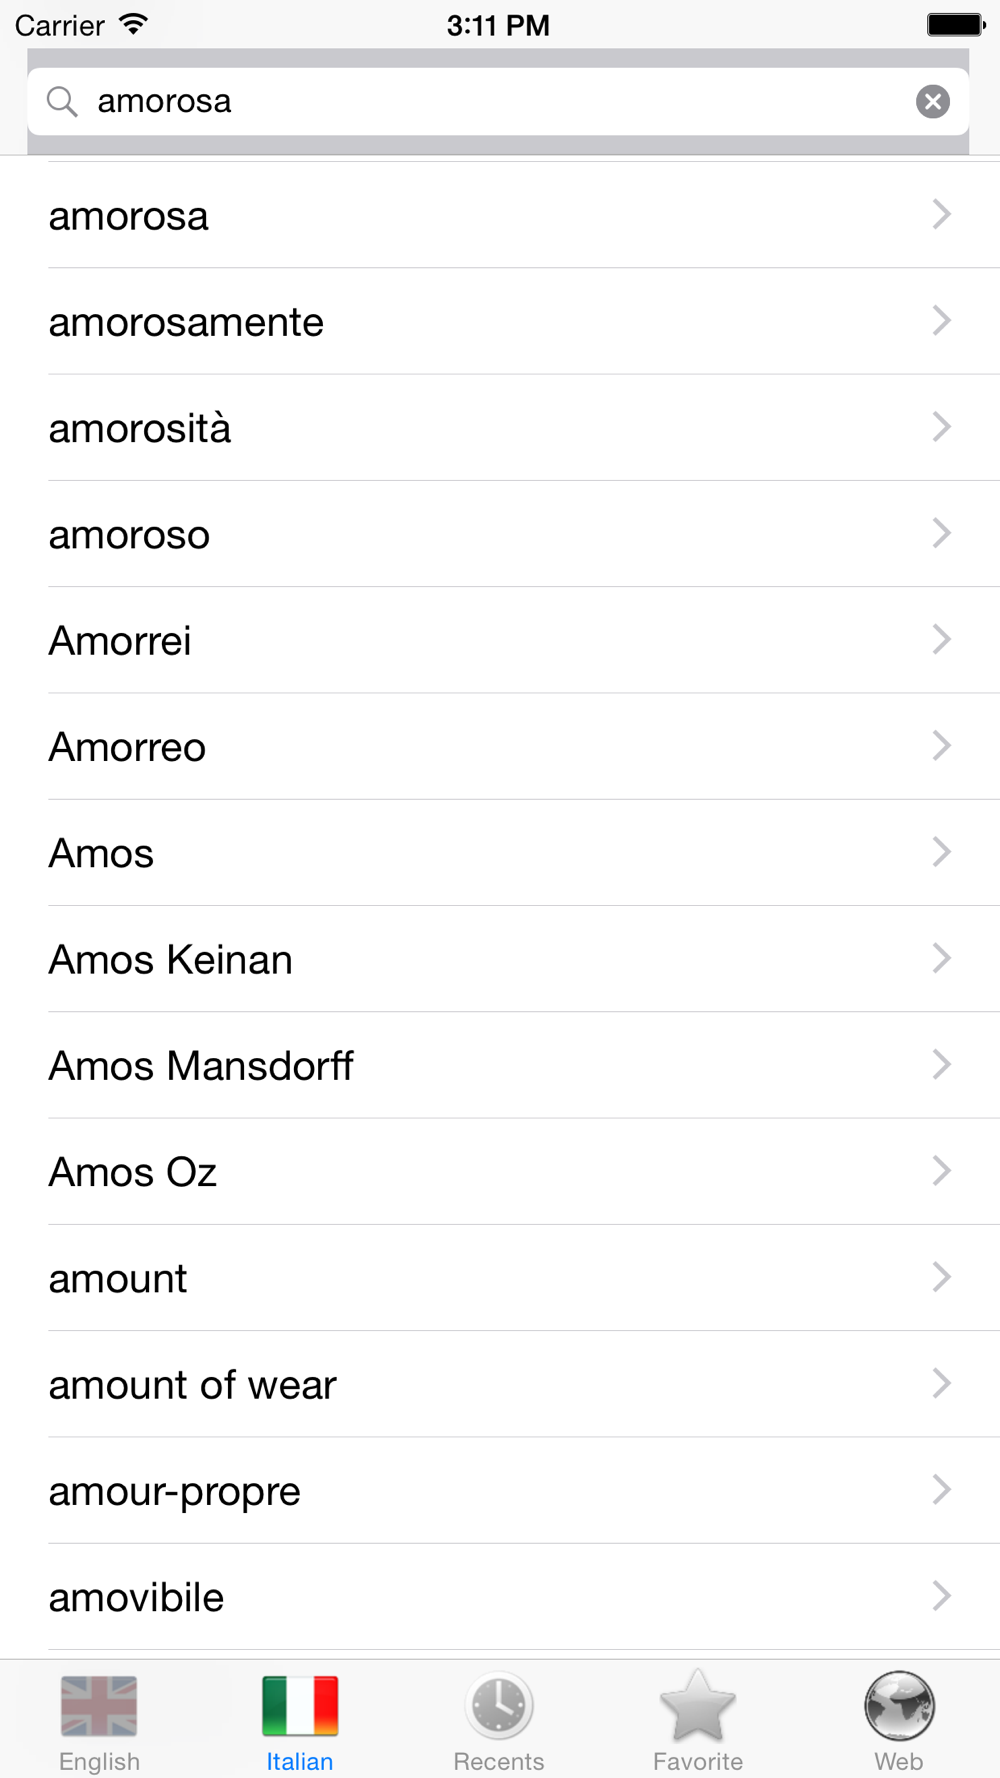Select the amount of wear entry
The image size is (1000, 1778).
coord(193,1385)
